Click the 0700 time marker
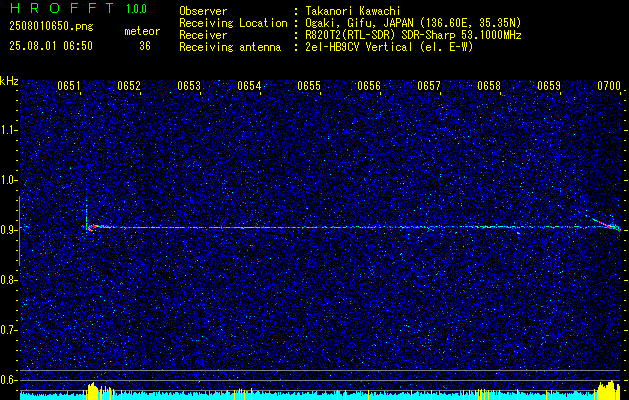 coord(609,85)
